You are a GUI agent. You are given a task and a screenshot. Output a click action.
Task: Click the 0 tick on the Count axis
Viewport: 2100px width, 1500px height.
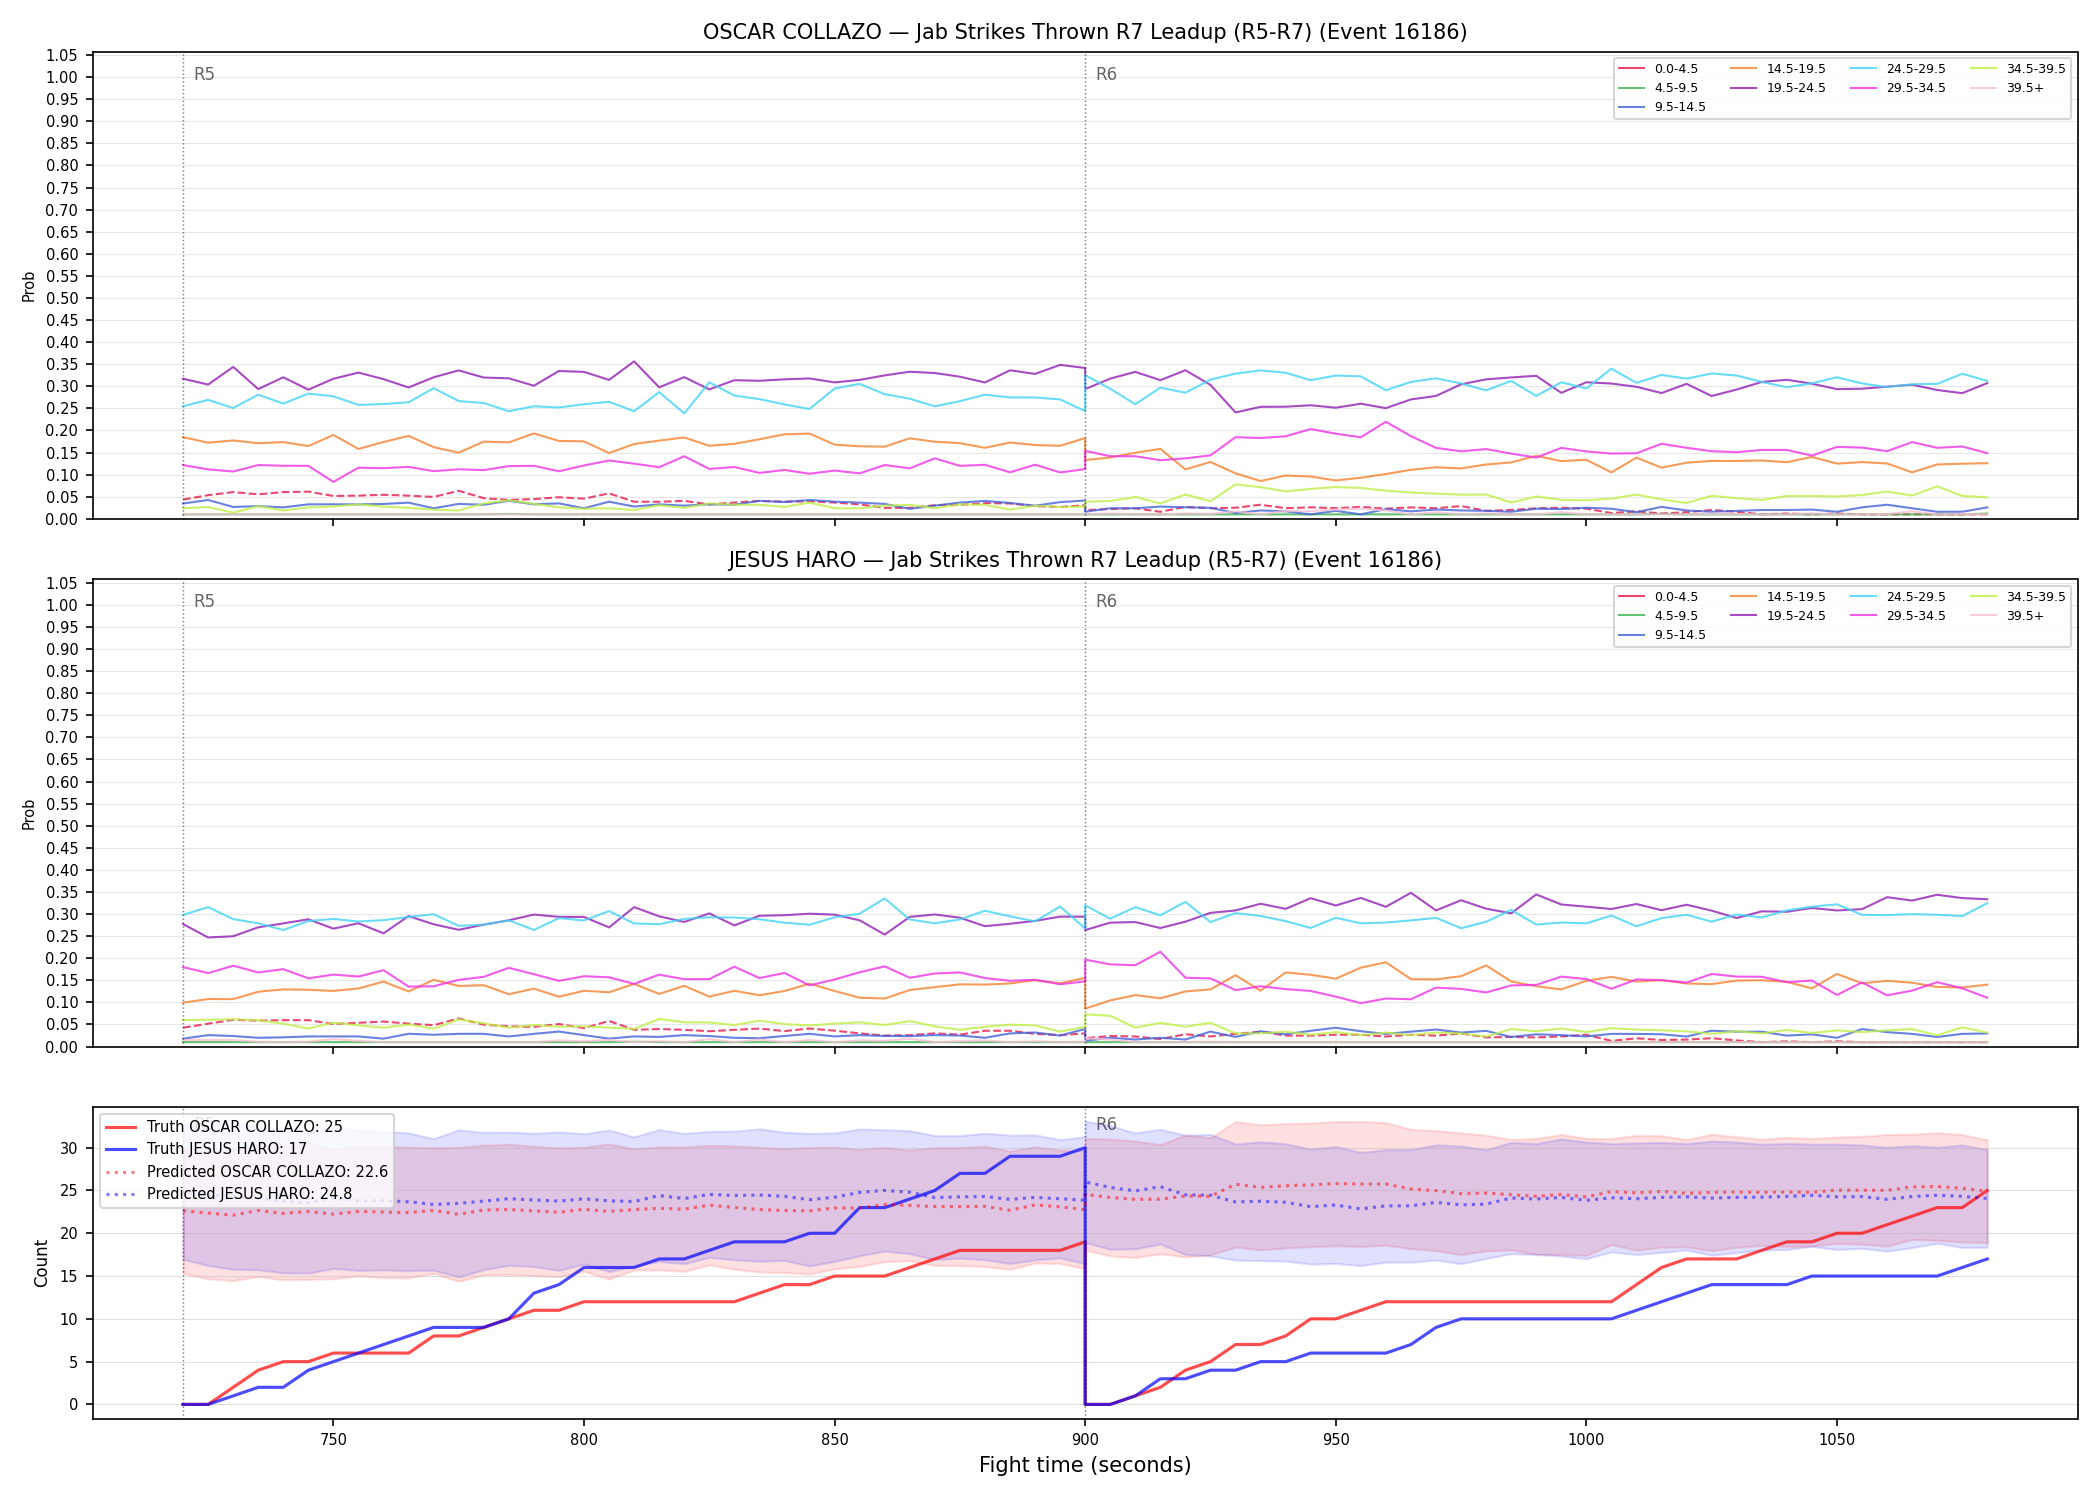pos(73,1405)
